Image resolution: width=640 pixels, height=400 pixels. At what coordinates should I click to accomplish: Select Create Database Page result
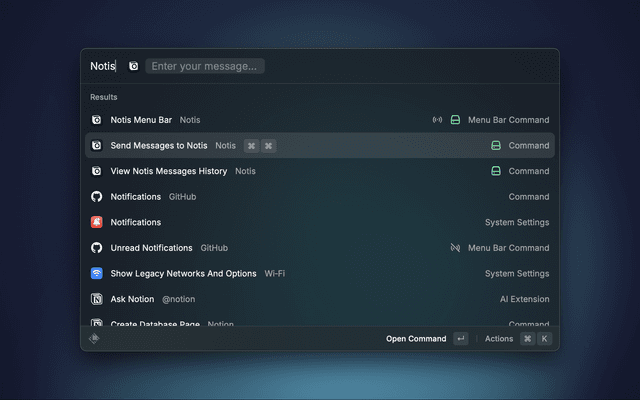[x=155, y=324]
